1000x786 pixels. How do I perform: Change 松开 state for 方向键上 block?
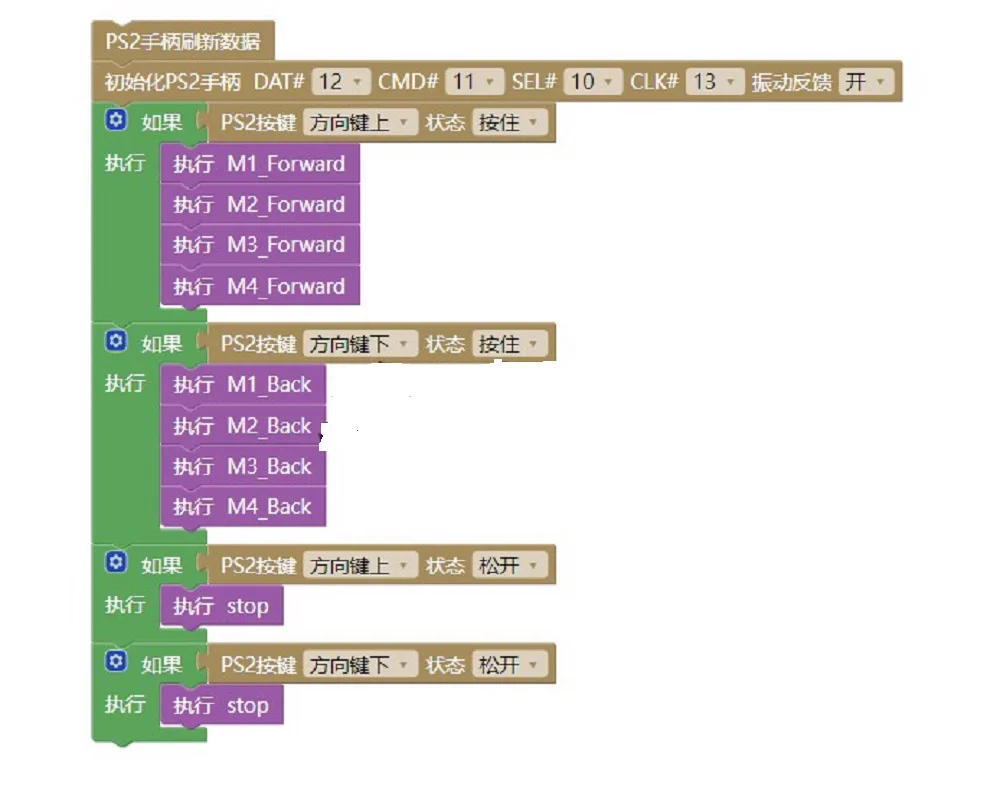pos(510,565)
